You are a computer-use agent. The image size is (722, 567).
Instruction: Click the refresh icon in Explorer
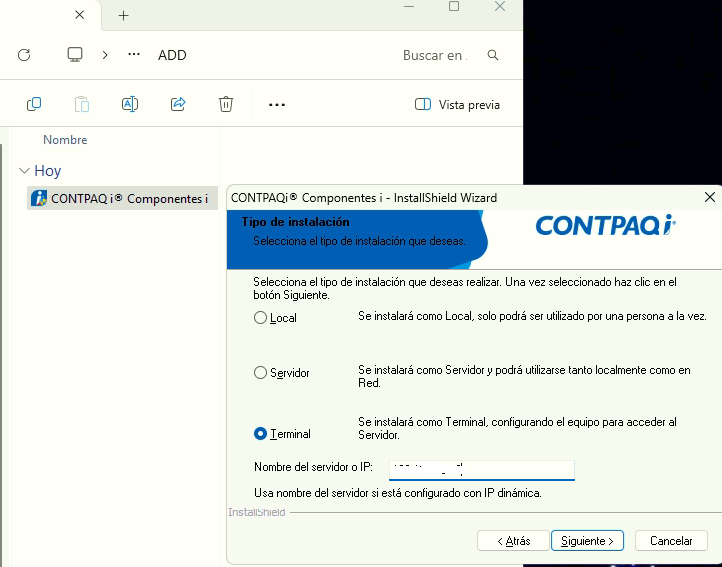pos(24,55)
